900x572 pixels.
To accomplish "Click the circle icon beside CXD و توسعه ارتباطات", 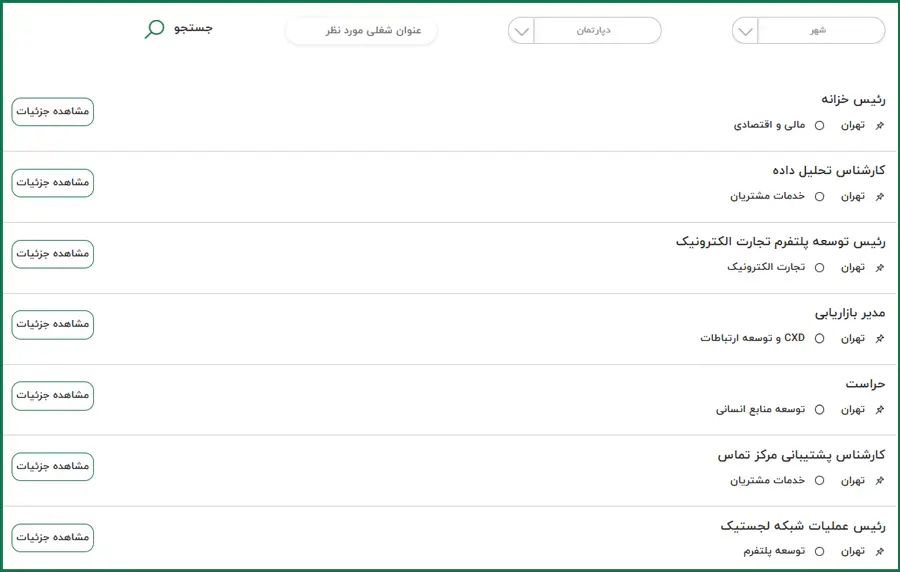I will pos(820,339).
